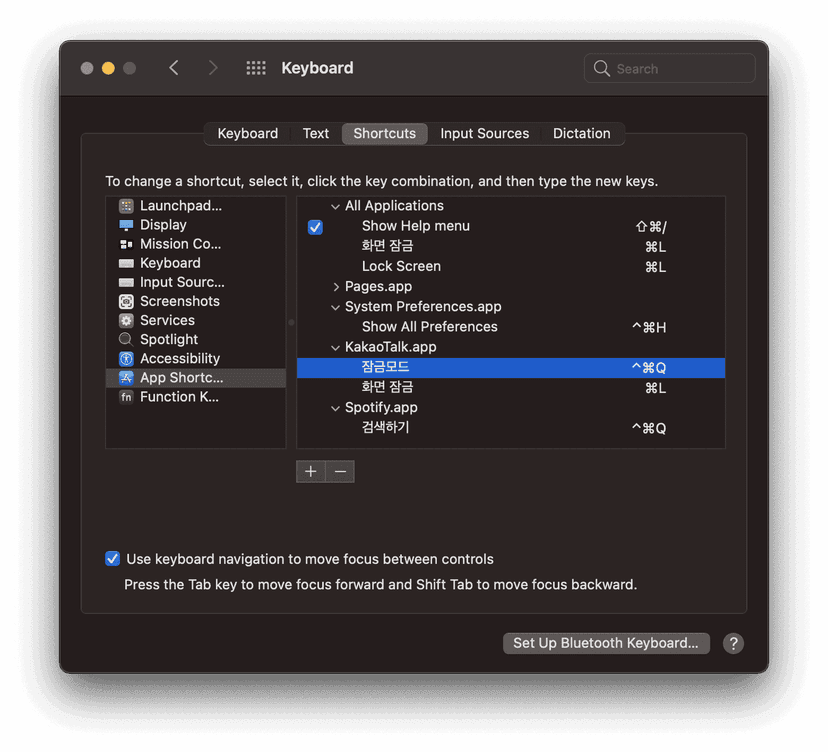The width and height of the screenshot is (828, 752).
Task: Disable the Show Help menu shortcut
Action: point(315,226)
